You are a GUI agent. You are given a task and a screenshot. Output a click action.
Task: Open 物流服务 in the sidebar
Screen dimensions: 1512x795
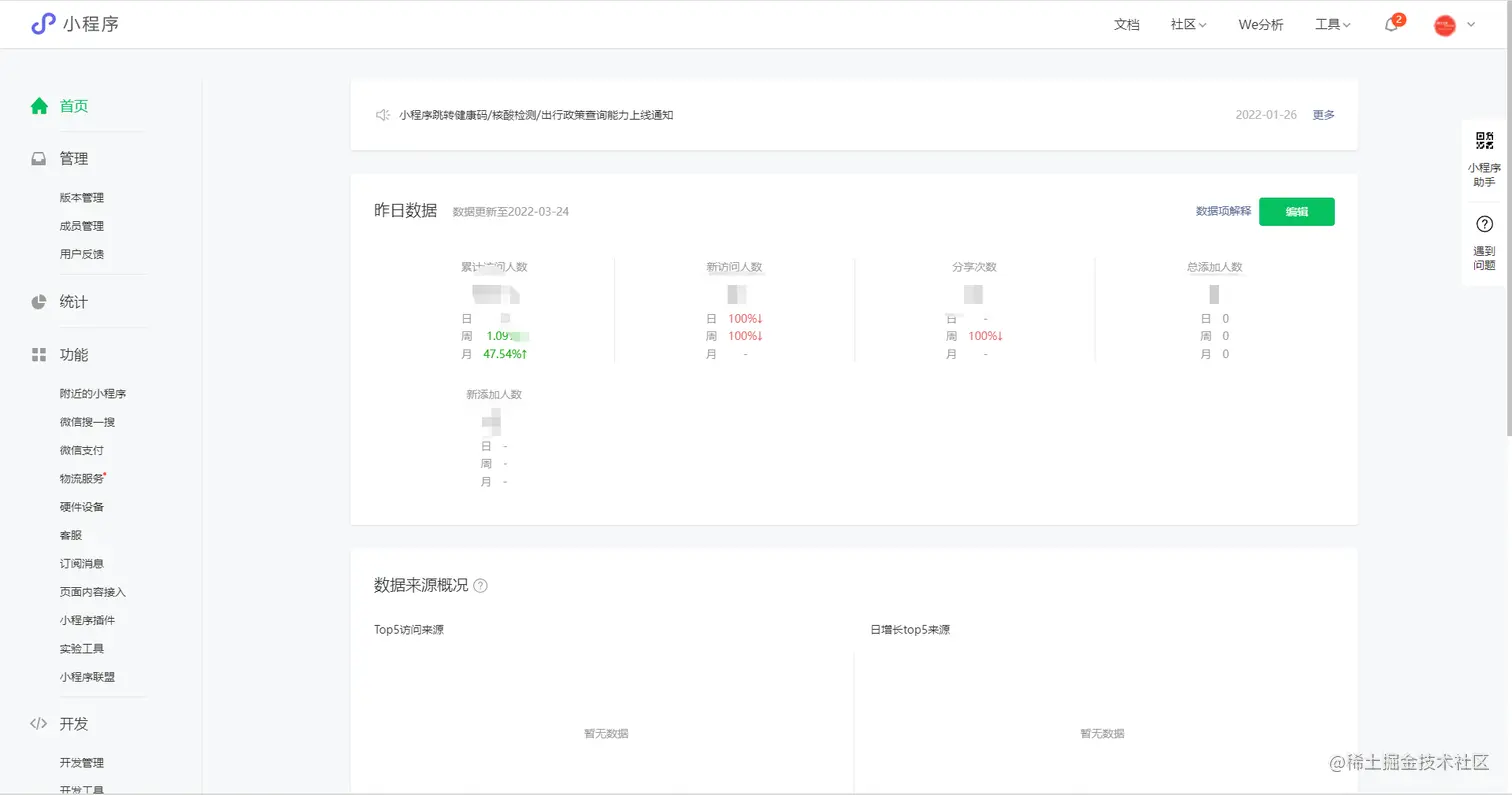82,479
